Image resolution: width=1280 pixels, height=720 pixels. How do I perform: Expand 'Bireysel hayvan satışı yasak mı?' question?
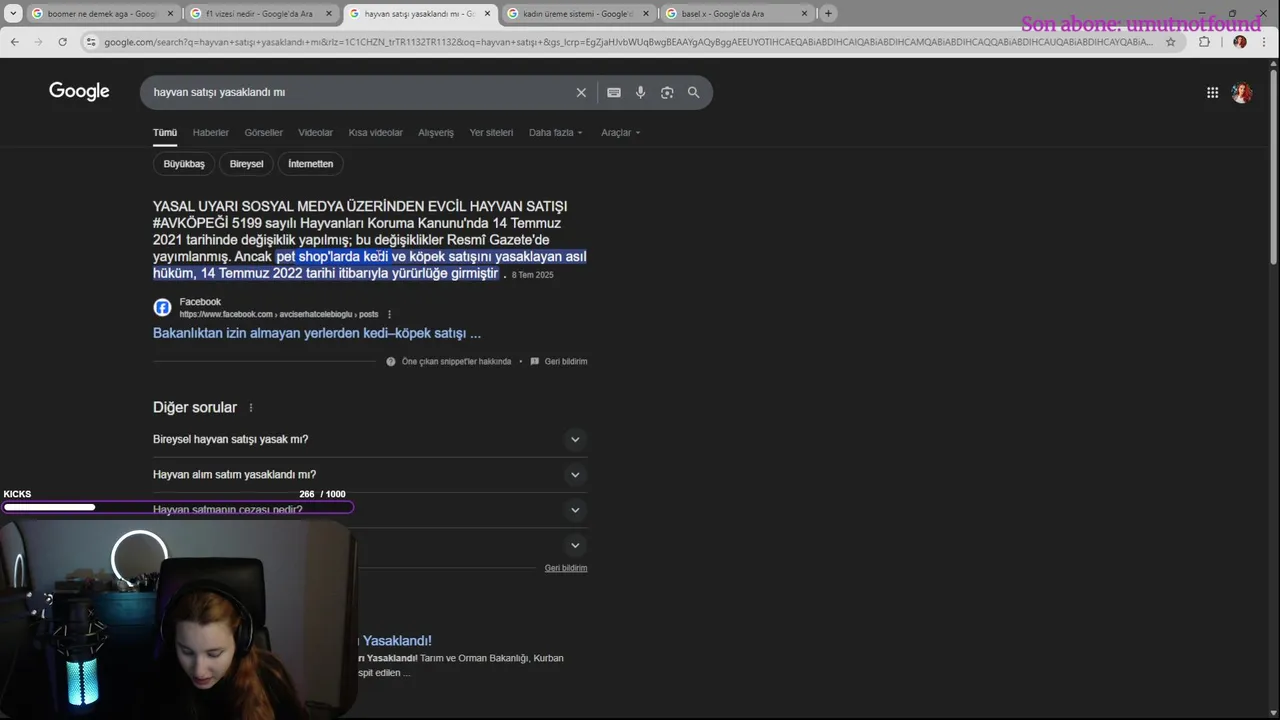(x=370, y=439)
